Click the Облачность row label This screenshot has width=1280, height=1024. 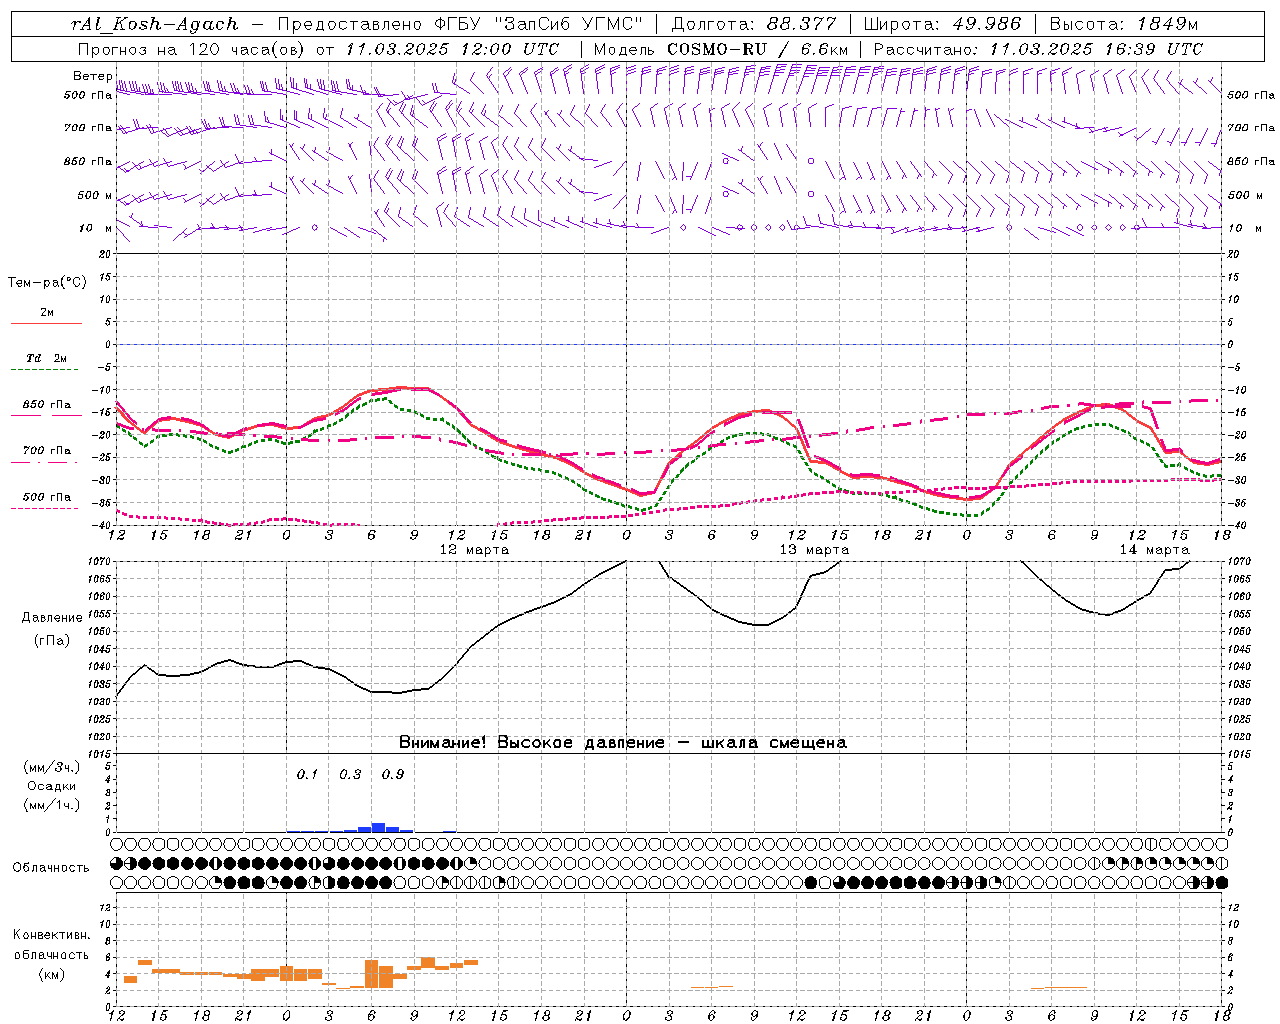click(x=51, y=867)
